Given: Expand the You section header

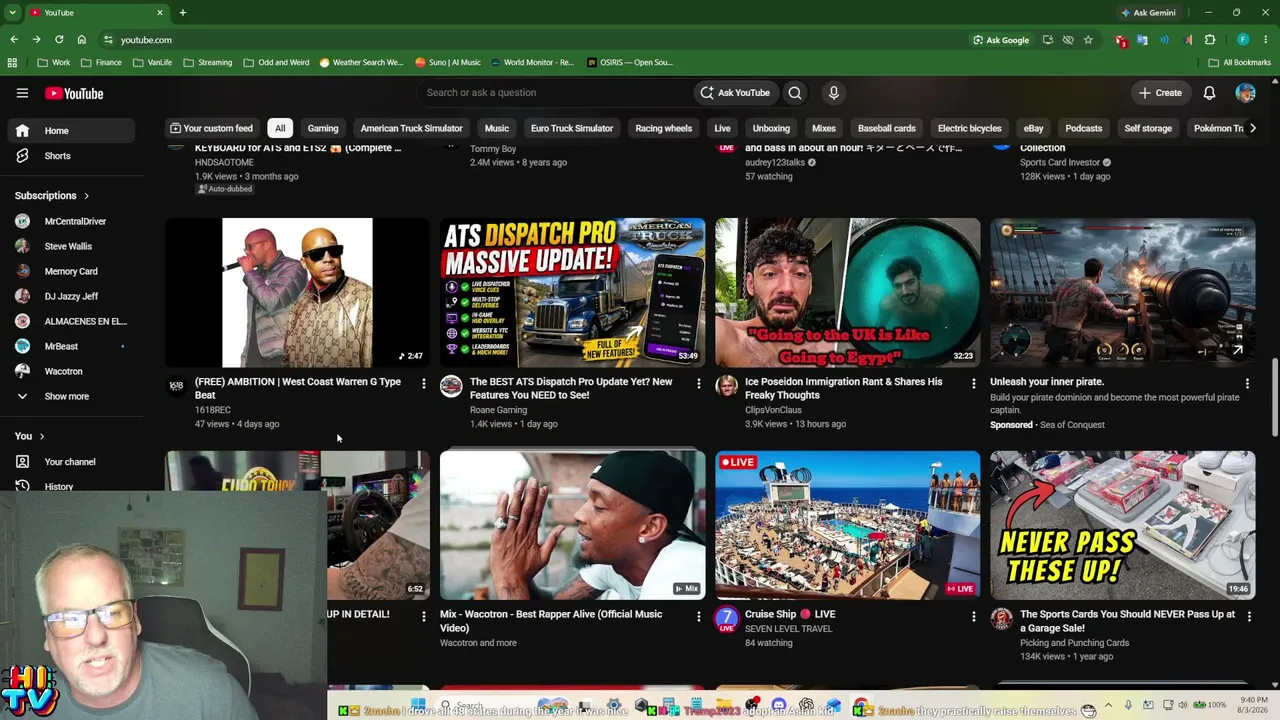Looking at the screenshot, I should click(x=30, y=436).
